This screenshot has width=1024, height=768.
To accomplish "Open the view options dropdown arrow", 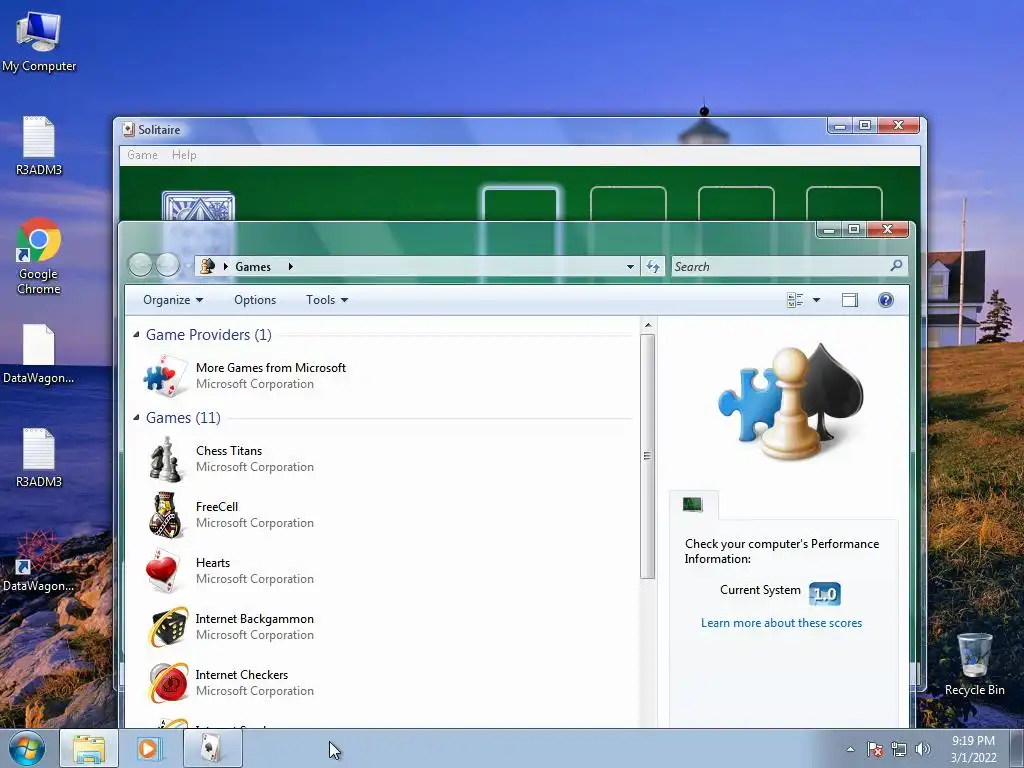I will [816, 300].
